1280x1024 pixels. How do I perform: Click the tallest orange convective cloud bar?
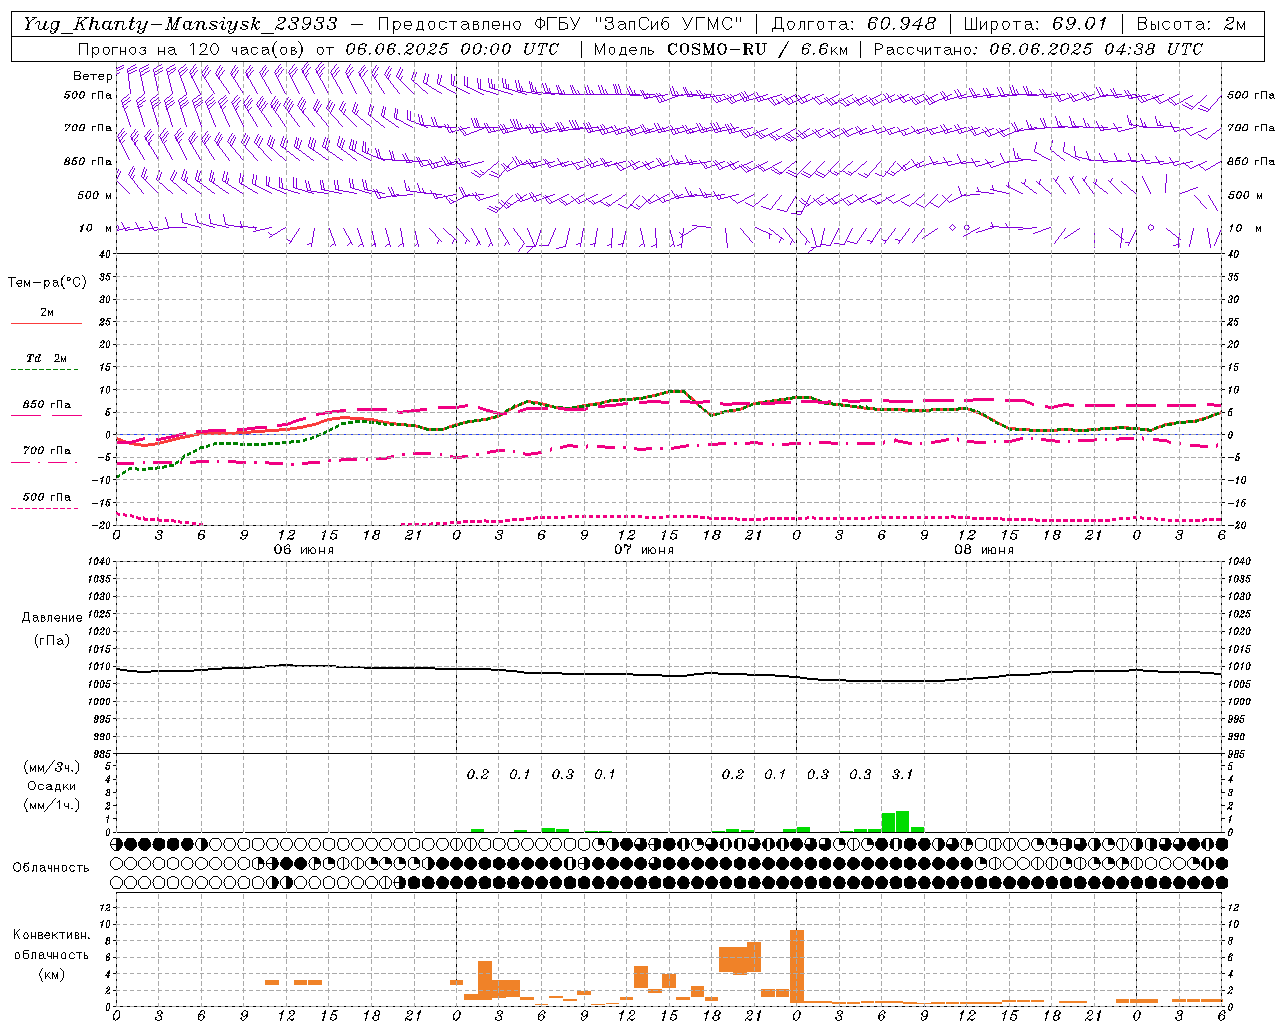coord(797,966)
